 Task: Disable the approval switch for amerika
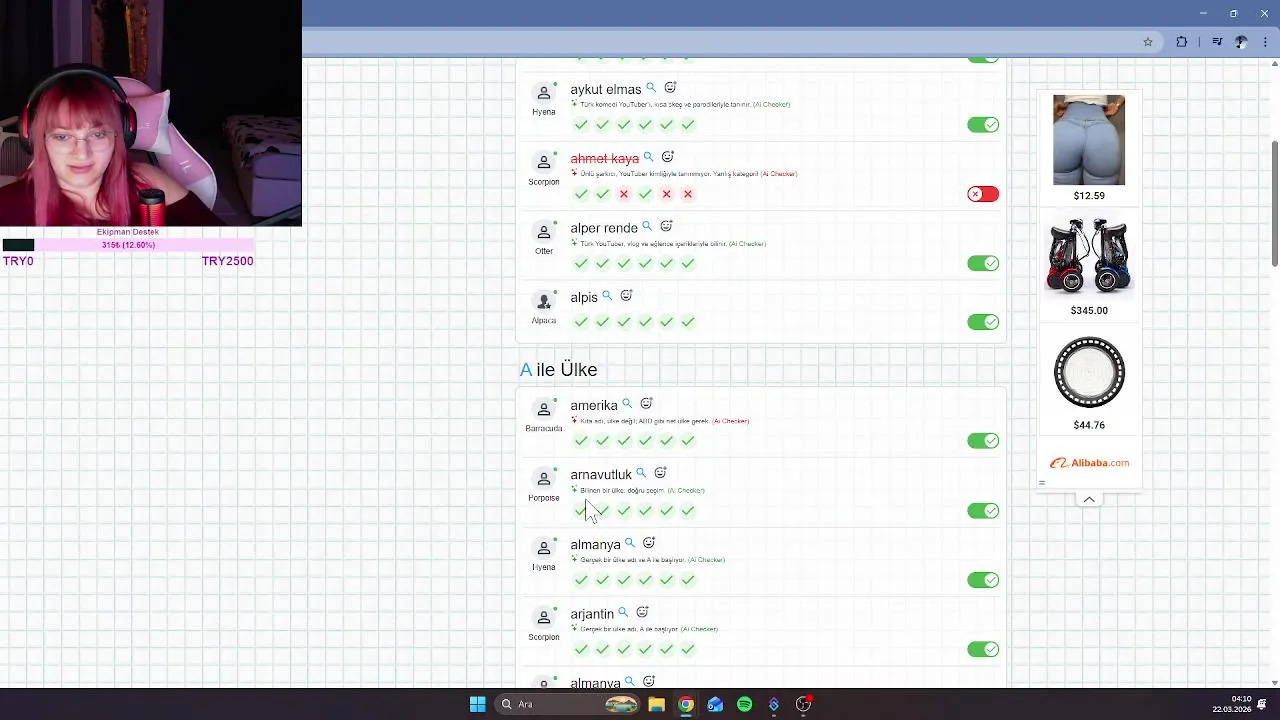tap(983, 441)
